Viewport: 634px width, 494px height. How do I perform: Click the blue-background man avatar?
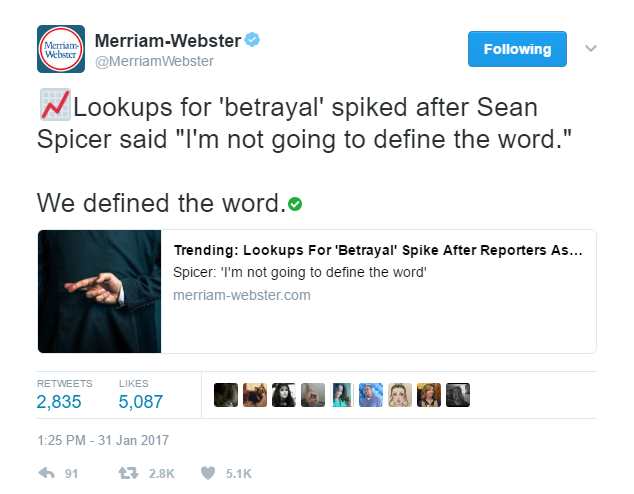click(x=371, y=395)
